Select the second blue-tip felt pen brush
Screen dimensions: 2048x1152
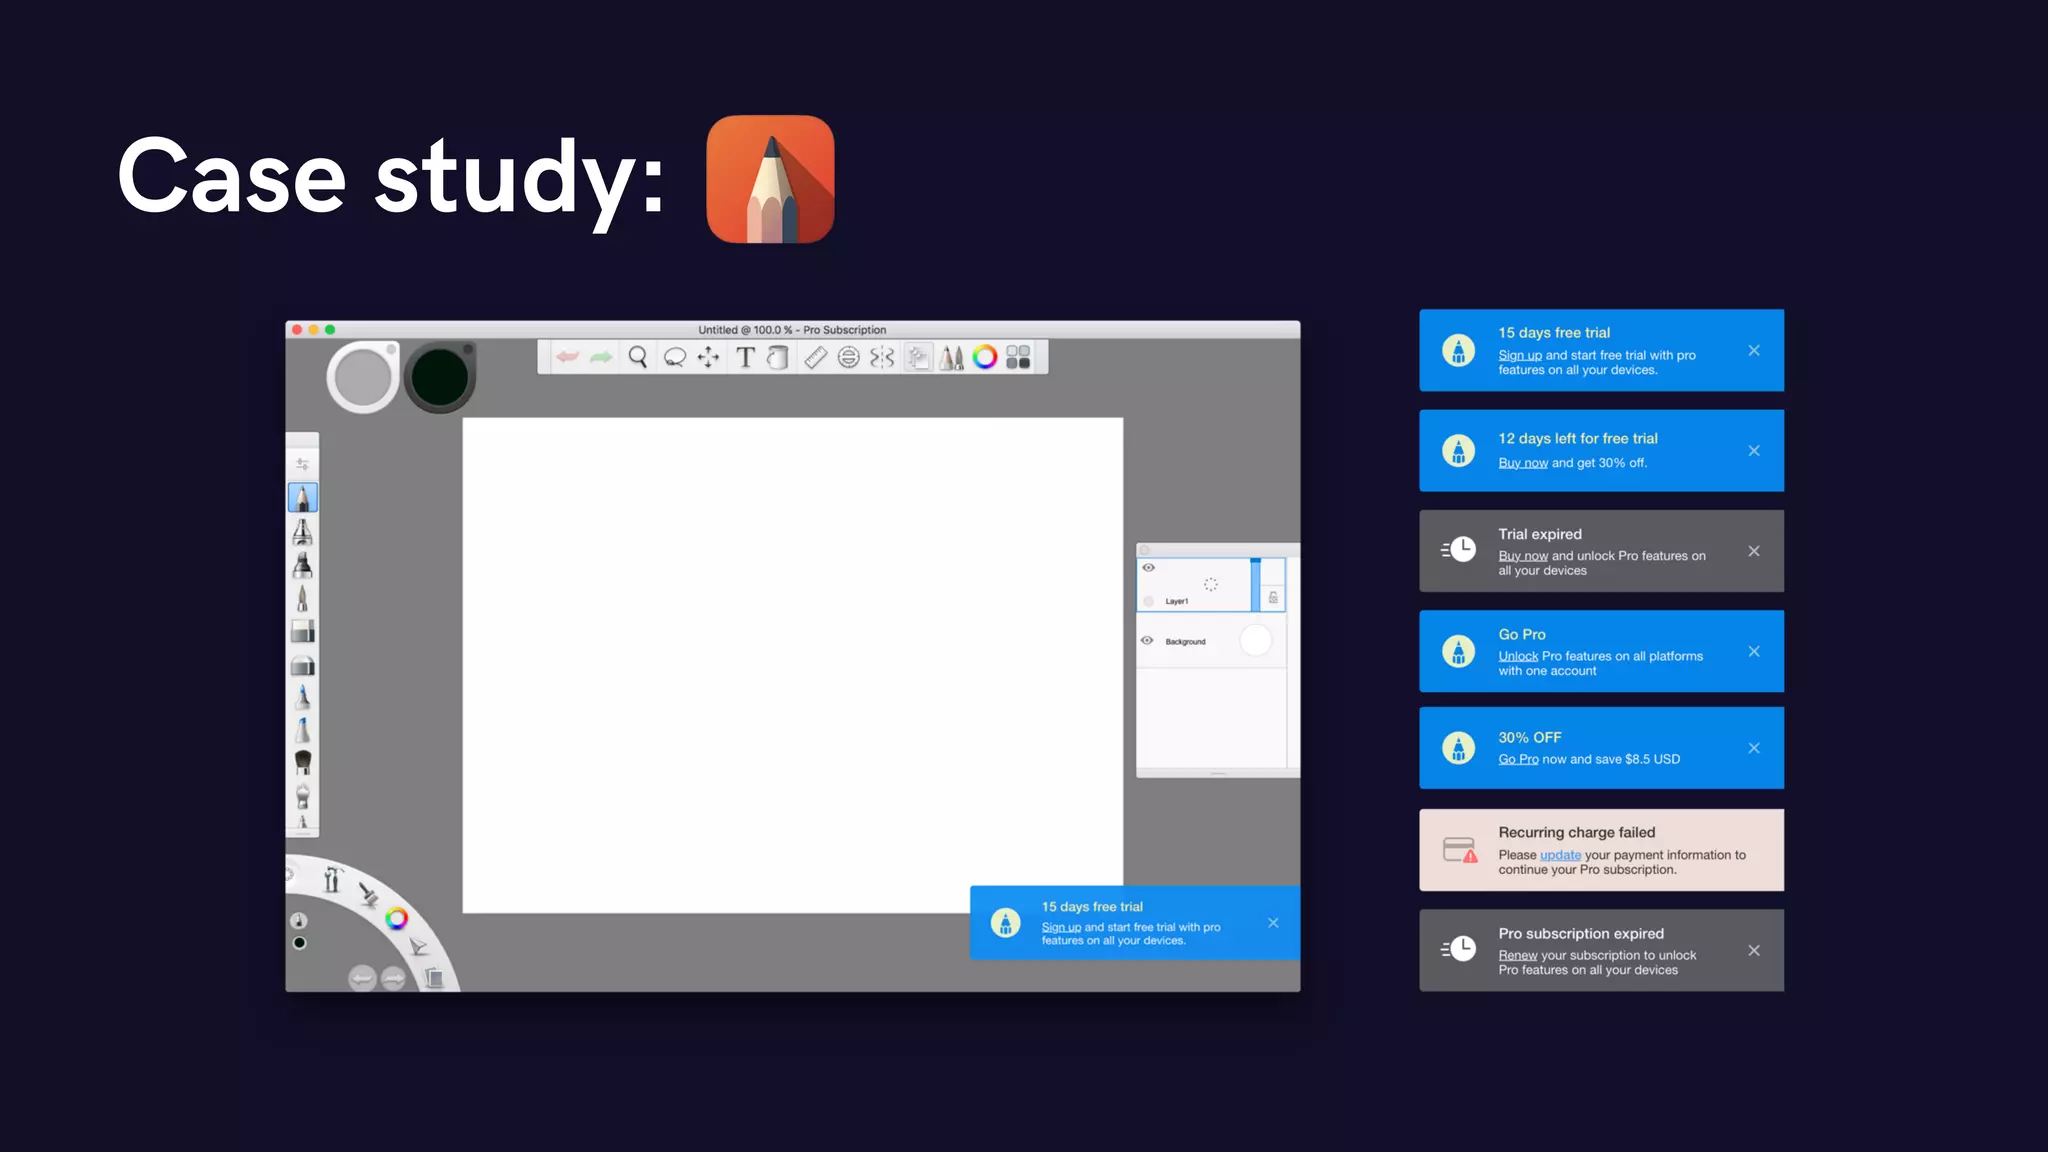coord(302,730)
